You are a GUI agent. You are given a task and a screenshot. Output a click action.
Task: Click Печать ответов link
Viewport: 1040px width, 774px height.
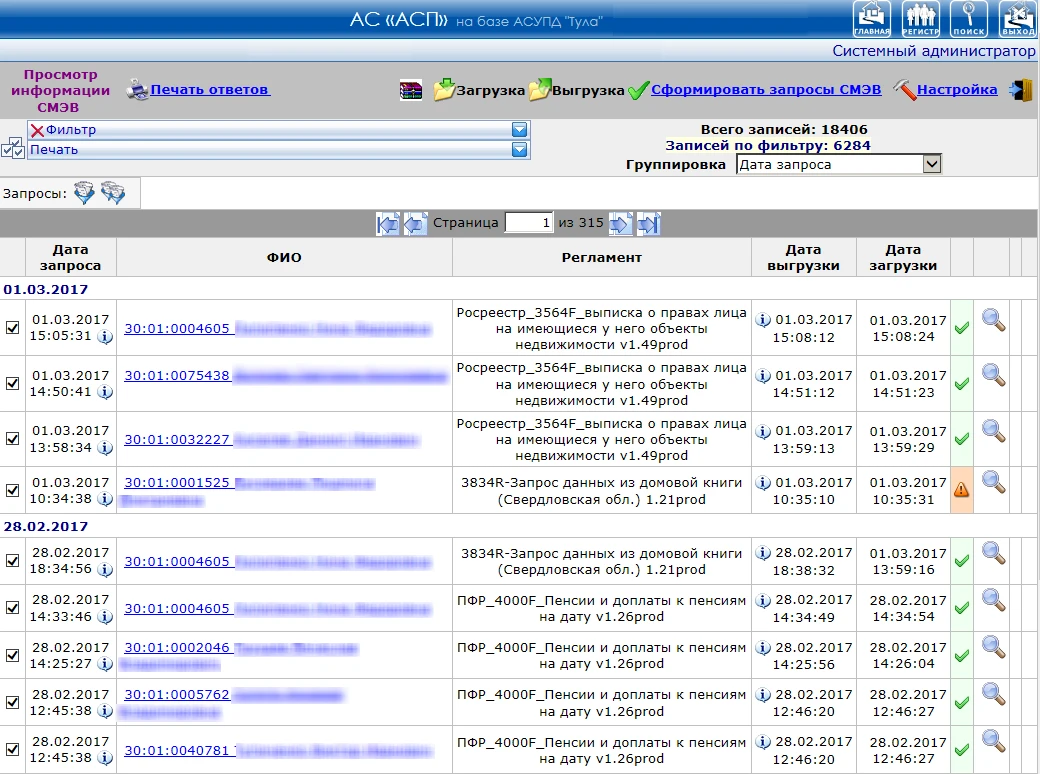[210, 90]
